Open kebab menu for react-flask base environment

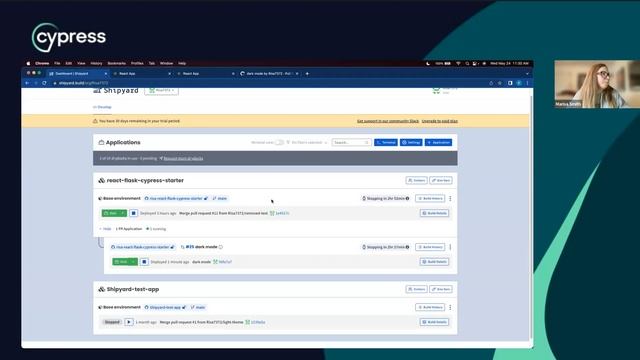coord(450,198)
